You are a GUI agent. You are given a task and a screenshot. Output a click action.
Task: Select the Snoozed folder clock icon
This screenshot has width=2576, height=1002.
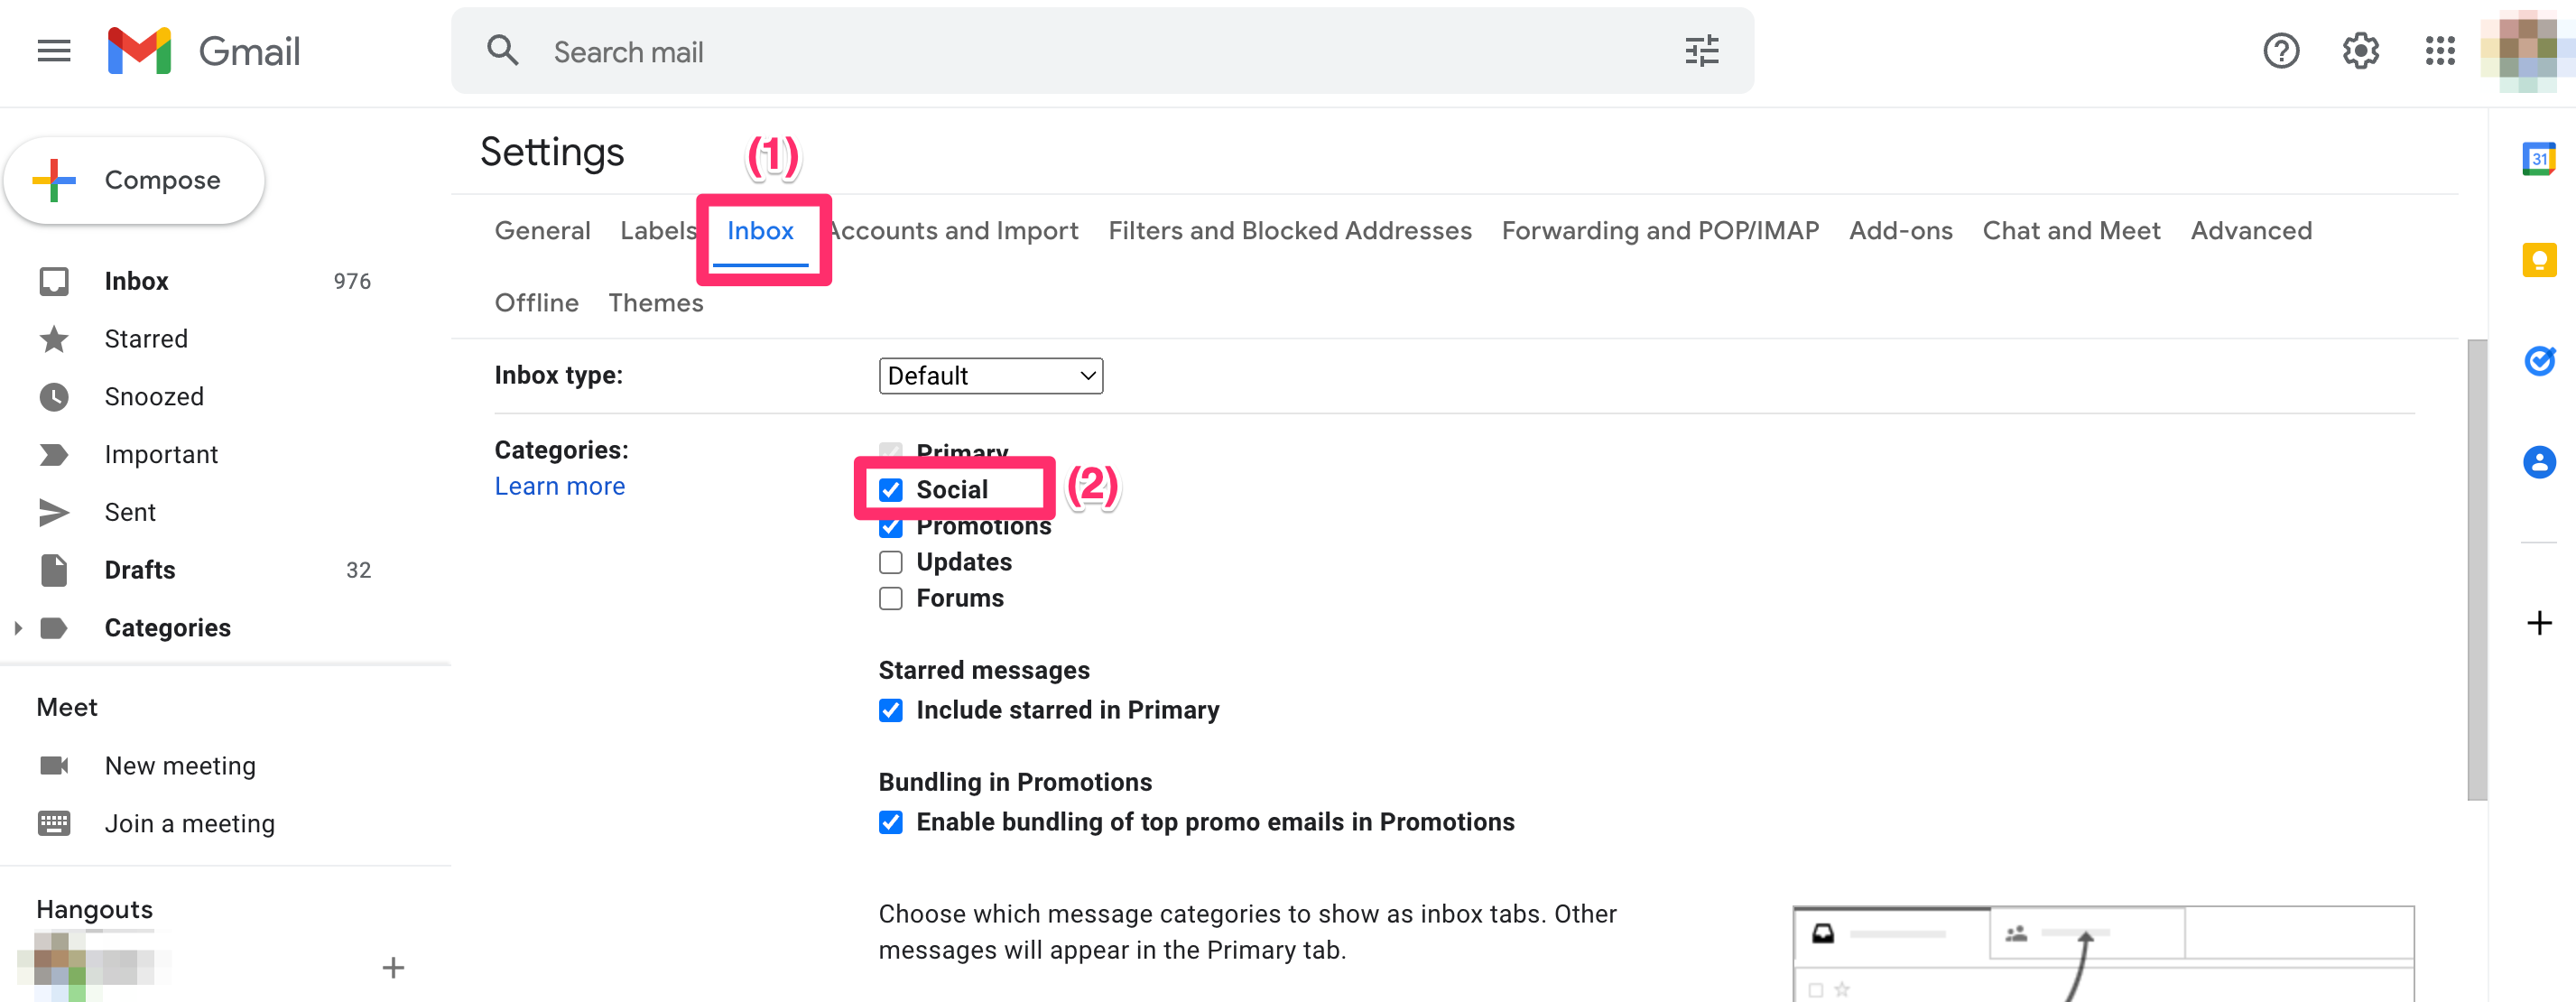pos(54,396)
